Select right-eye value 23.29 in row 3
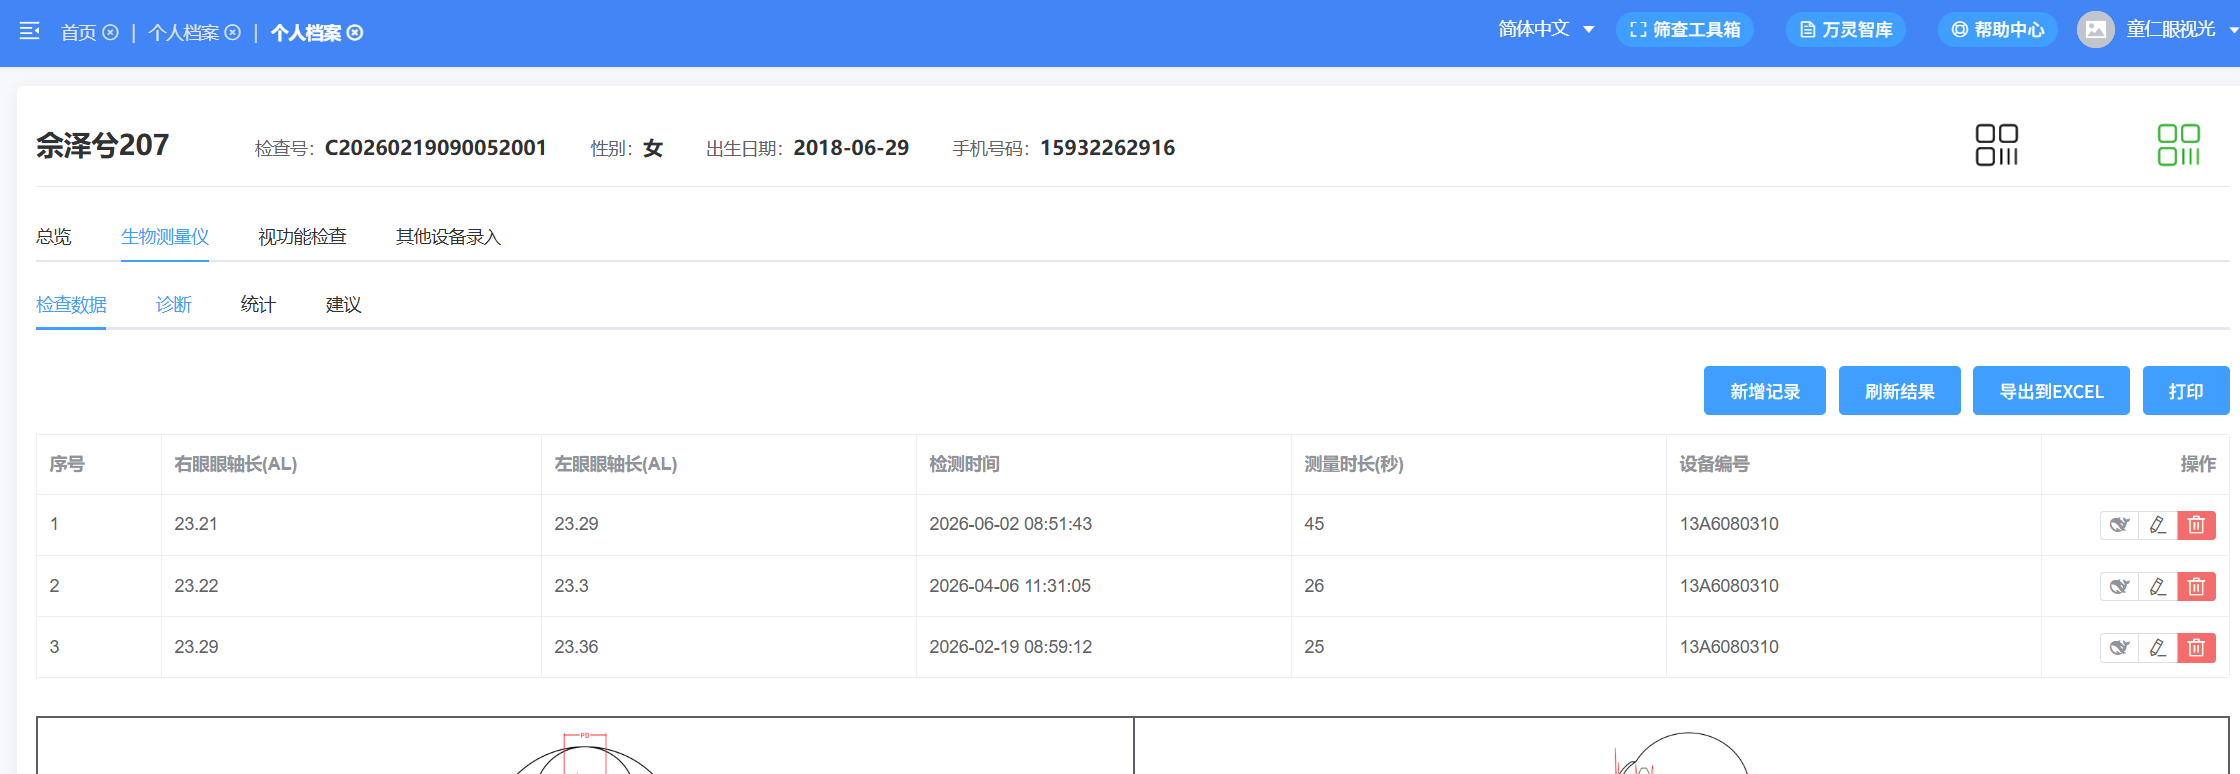Viewport: 2240px width, 774px height. coord(196,647)
